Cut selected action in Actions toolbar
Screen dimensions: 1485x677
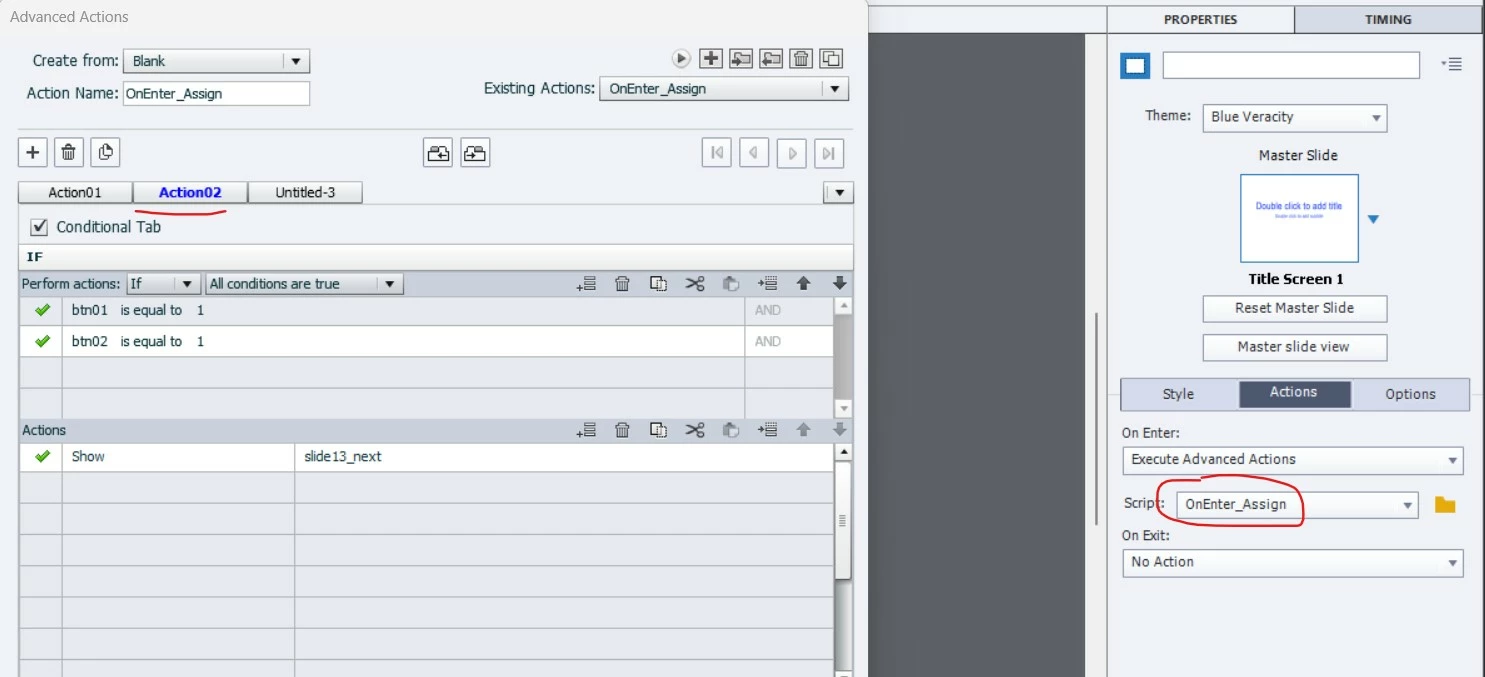click(695, 430)
